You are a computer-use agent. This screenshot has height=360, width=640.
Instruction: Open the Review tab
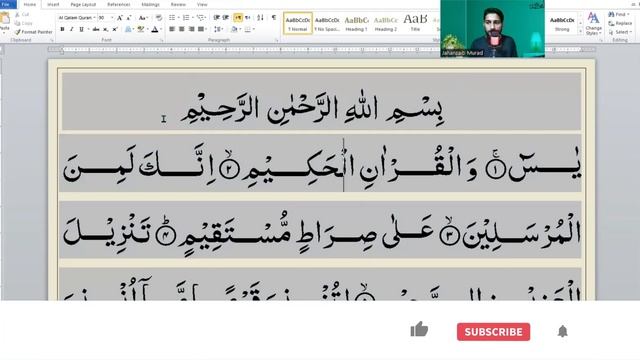click(178, 4)
